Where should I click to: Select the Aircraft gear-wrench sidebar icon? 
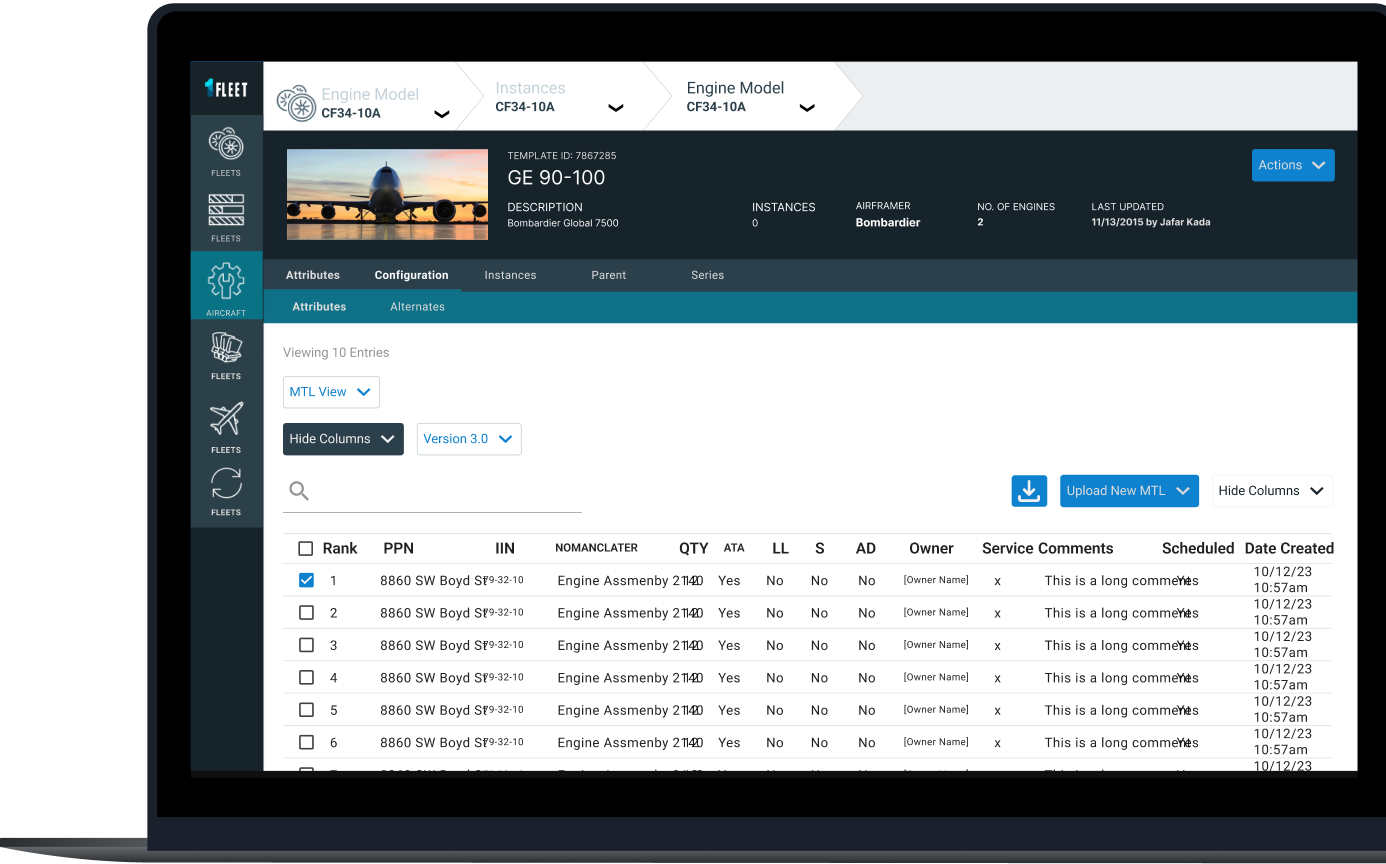coord(226,283)
